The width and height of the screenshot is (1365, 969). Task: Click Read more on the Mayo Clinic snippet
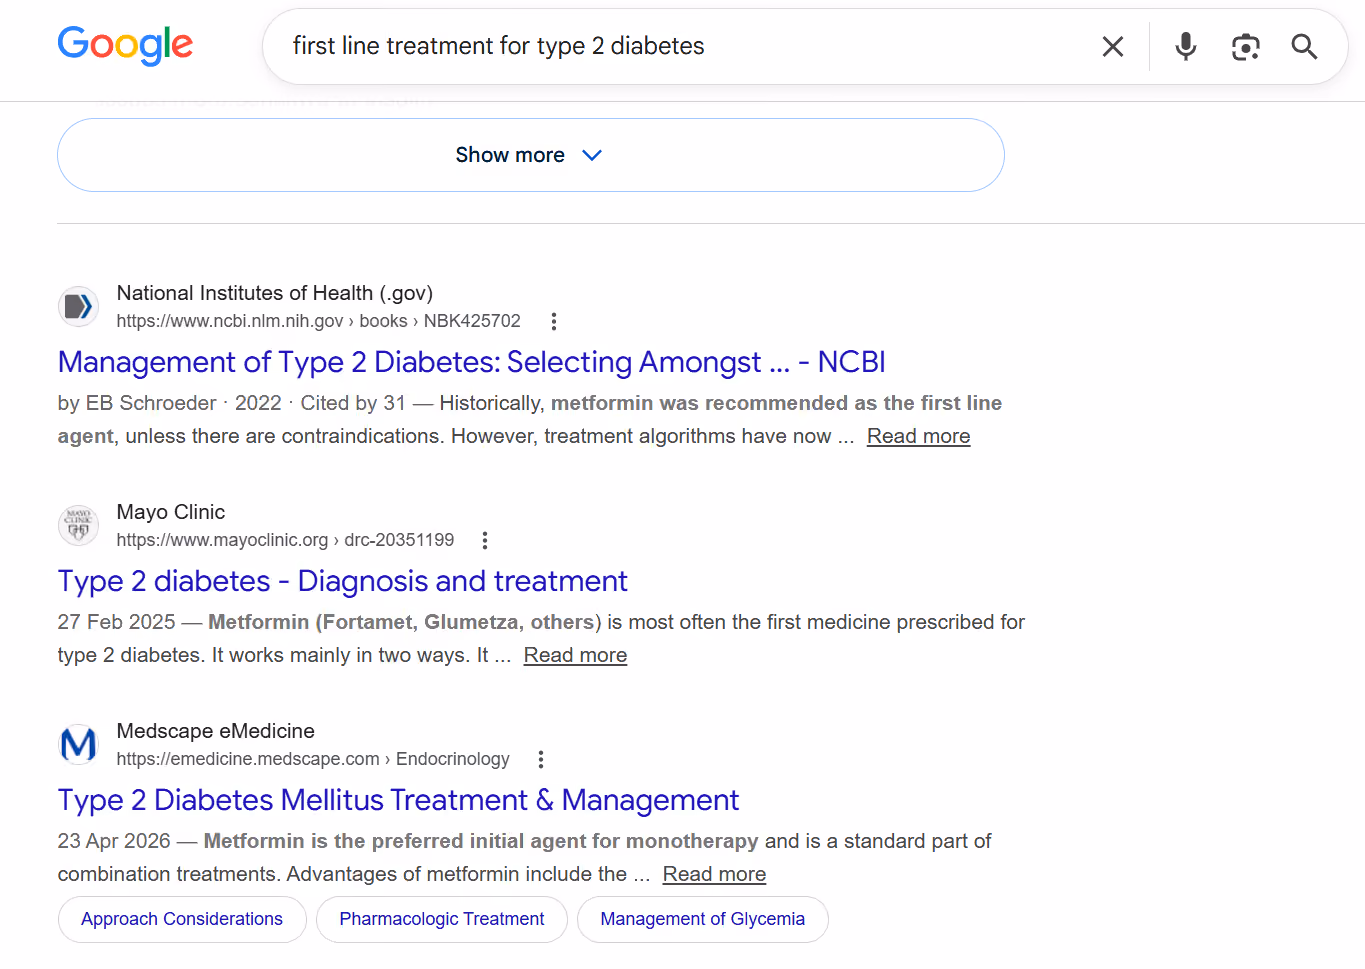(x=575, y=655)
